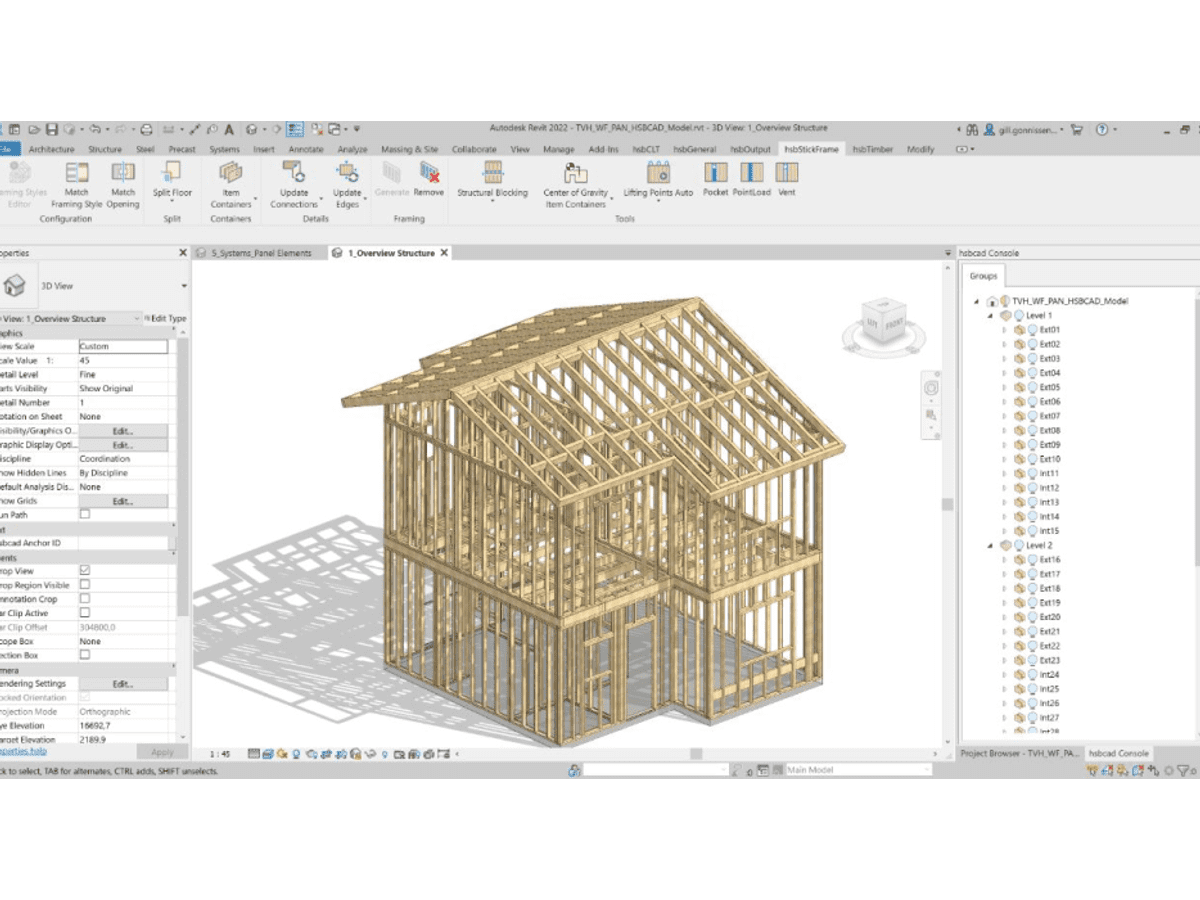Click the Remove framing icon

coord(429,173)
